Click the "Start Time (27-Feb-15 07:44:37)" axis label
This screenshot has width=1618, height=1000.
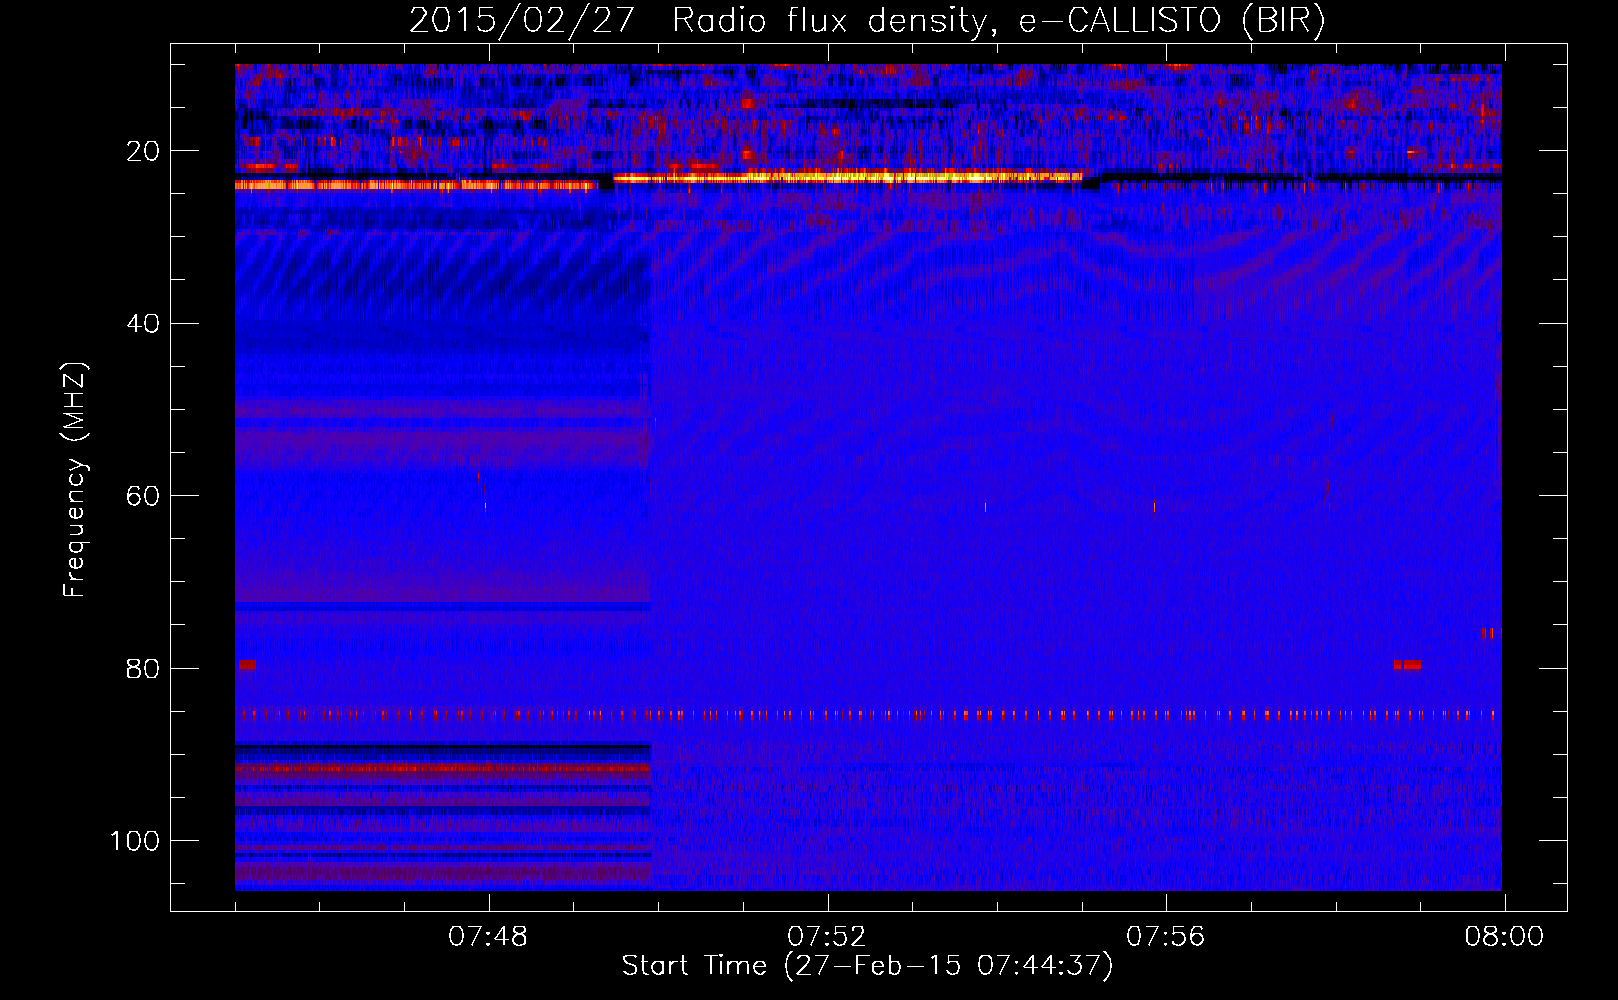(867, 966)
